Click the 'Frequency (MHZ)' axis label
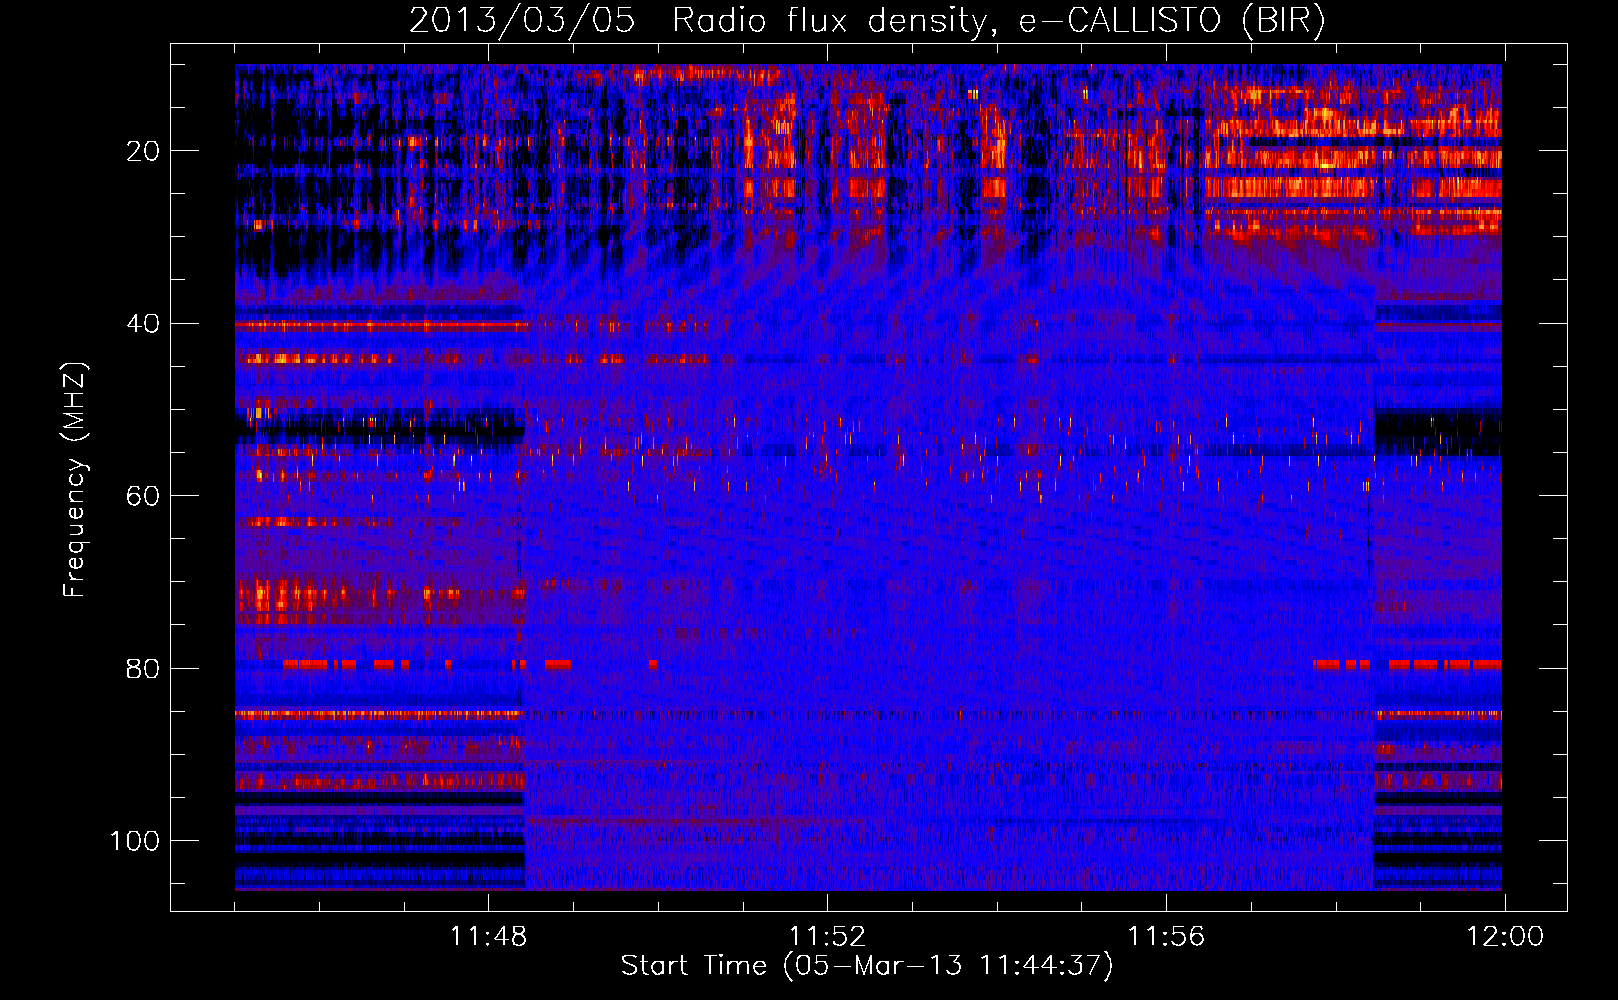The width and height of the screenshot is (1618, 1000). tap(75, 479)
